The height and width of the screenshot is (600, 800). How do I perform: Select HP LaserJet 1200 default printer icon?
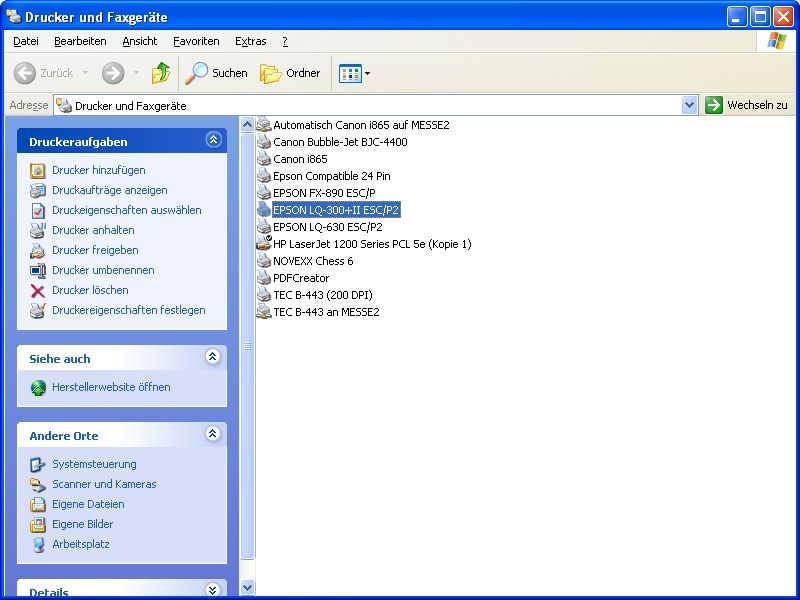point(263,243)
